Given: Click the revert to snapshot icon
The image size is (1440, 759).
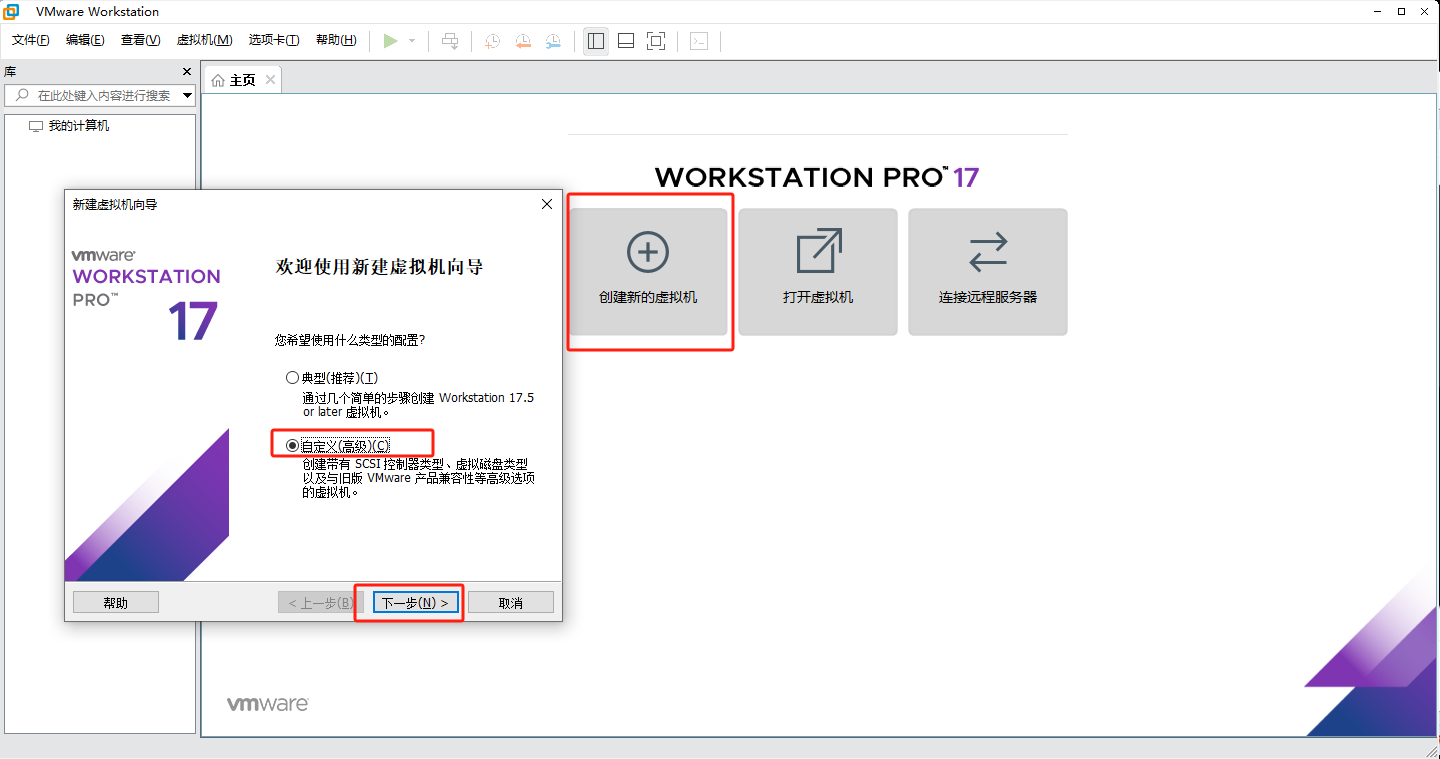Looking at the screenshot, I should click(523, 41).
